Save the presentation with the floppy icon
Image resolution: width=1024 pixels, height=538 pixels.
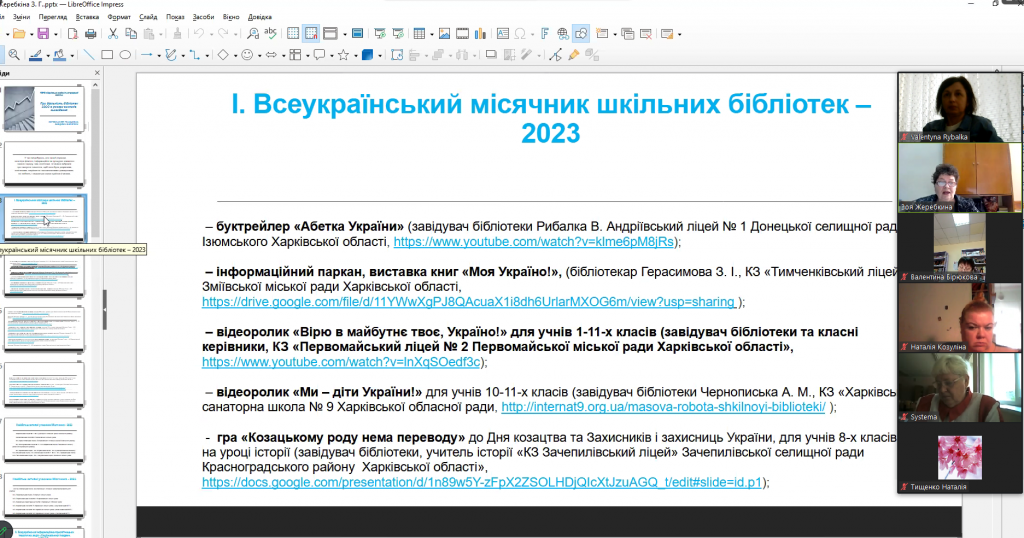[x=43, y=34]
